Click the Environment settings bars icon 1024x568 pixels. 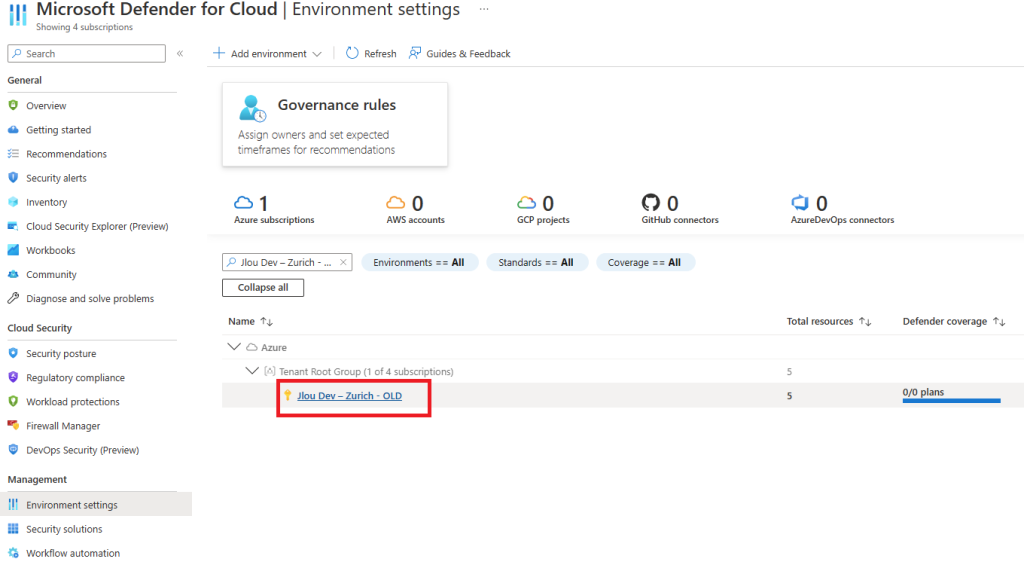coord(13,505)
